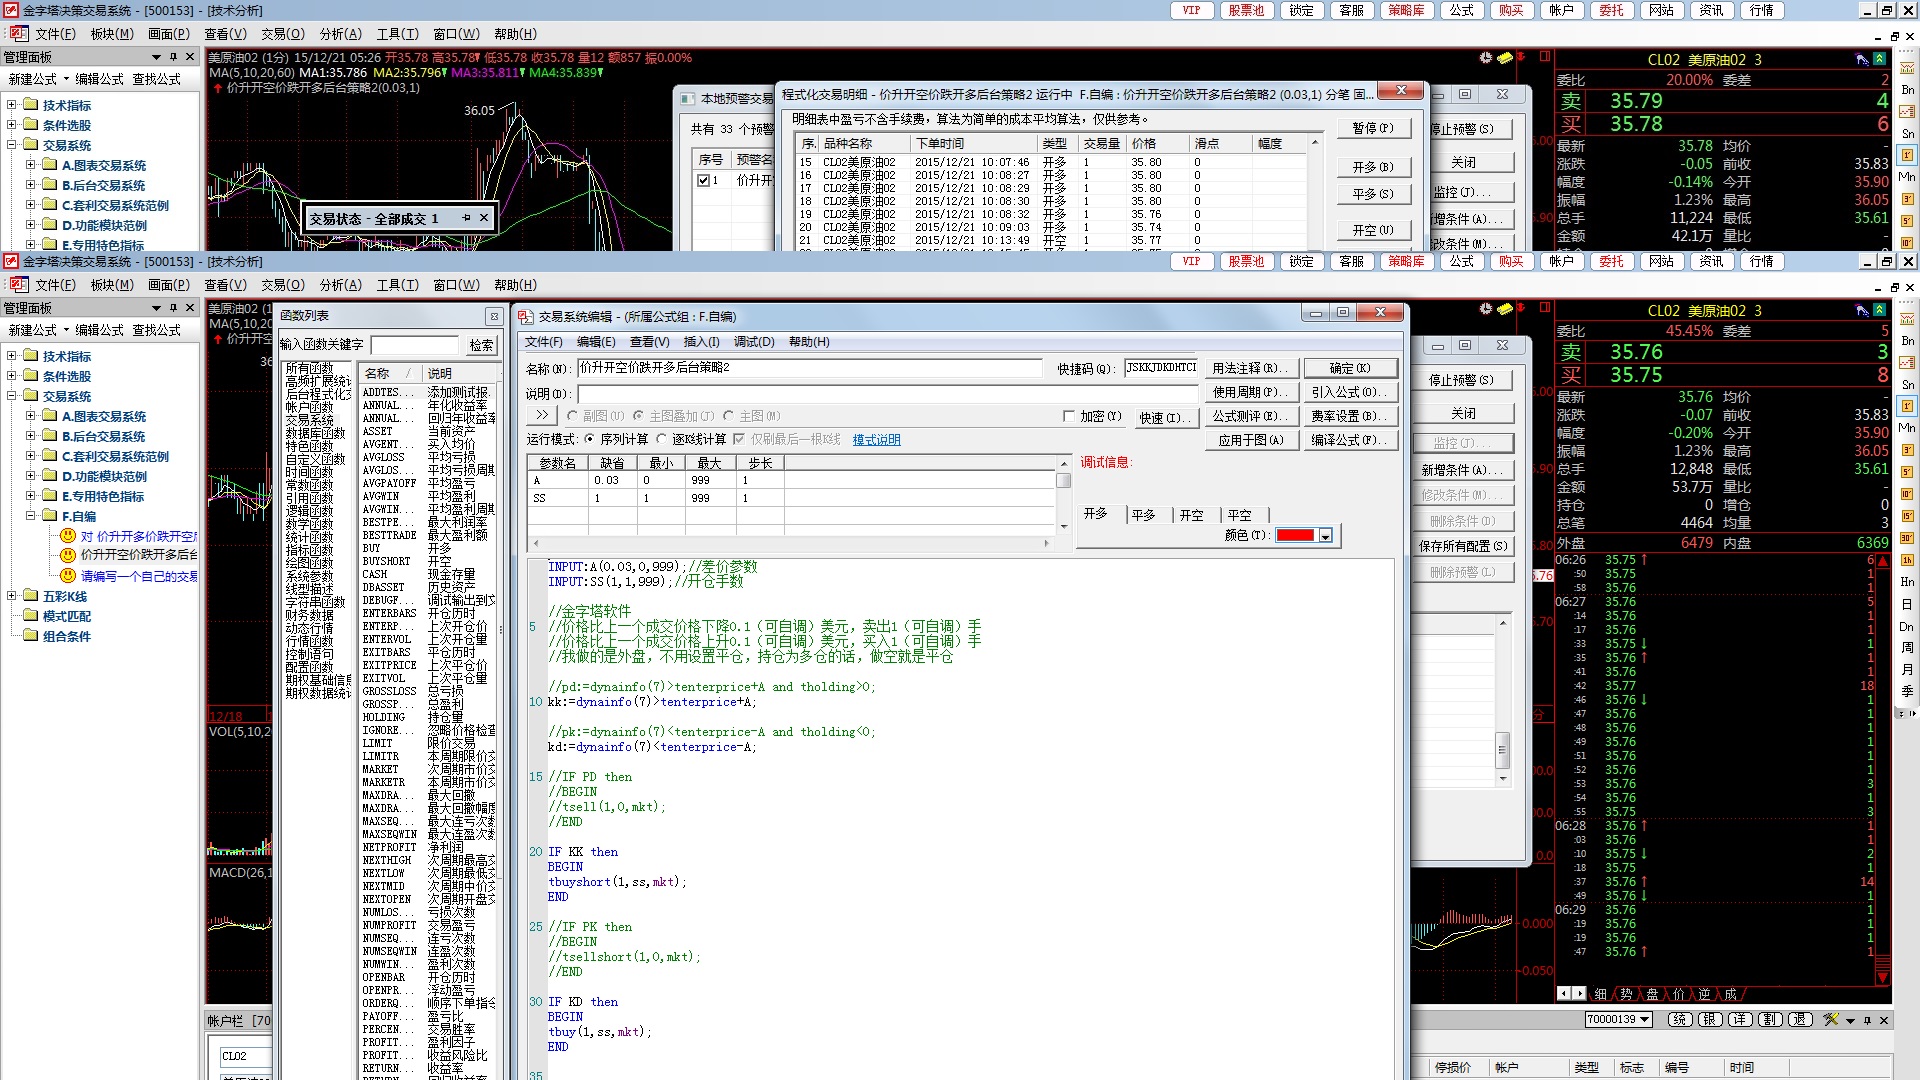Click 编译公式(F) button

click(1350, 440)
